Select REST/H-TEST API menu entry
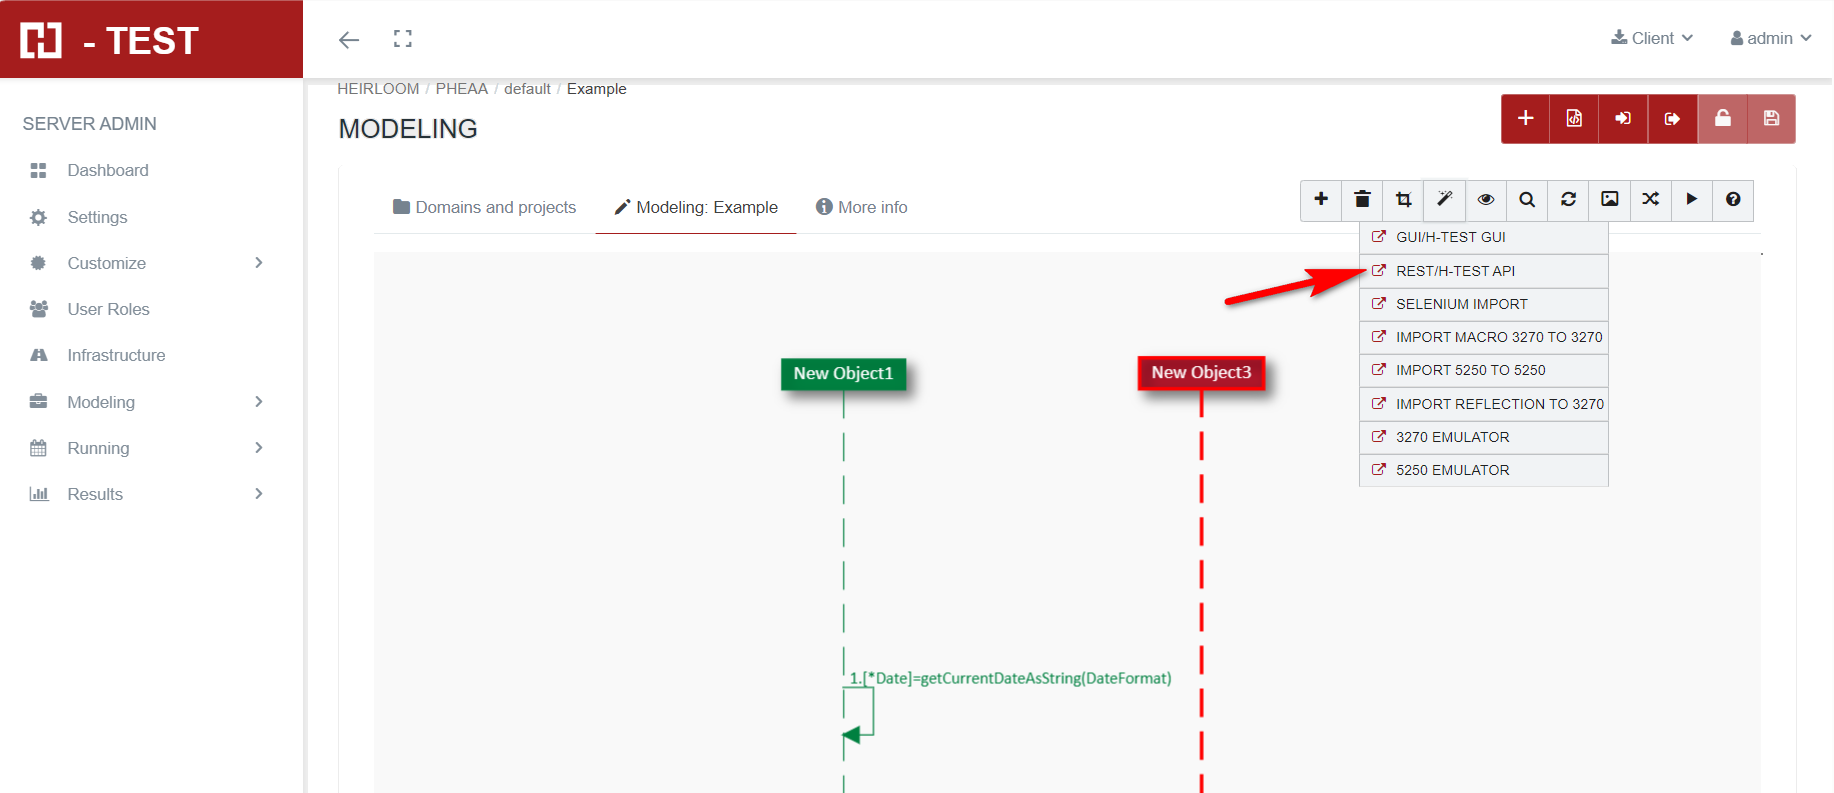The width and height of the screenshot is (1834, 793). pos(1455,271)
